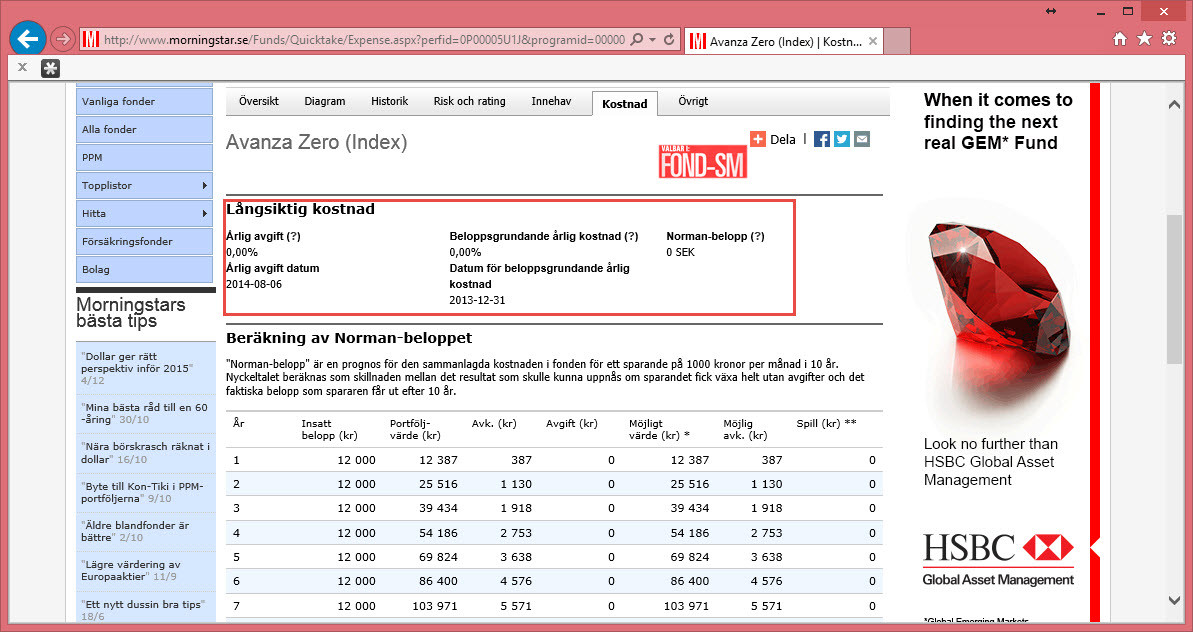Click the page's vertical scrollbar down arrow
The width and height of the screenshot is (1193, 632).
[1175, 600]
